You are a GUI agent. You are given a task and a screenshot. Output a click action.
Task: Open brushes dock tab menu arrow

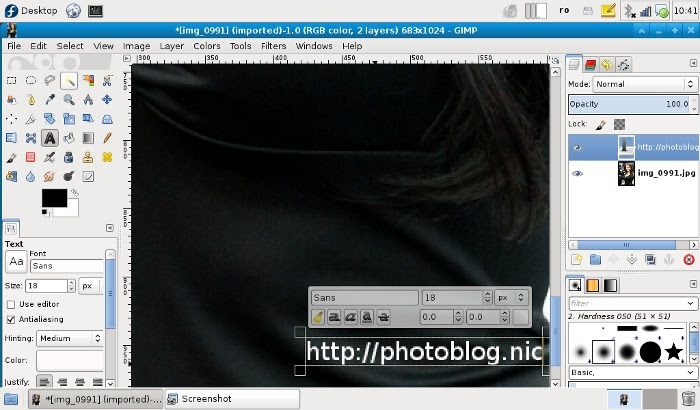tap(693, 284)
